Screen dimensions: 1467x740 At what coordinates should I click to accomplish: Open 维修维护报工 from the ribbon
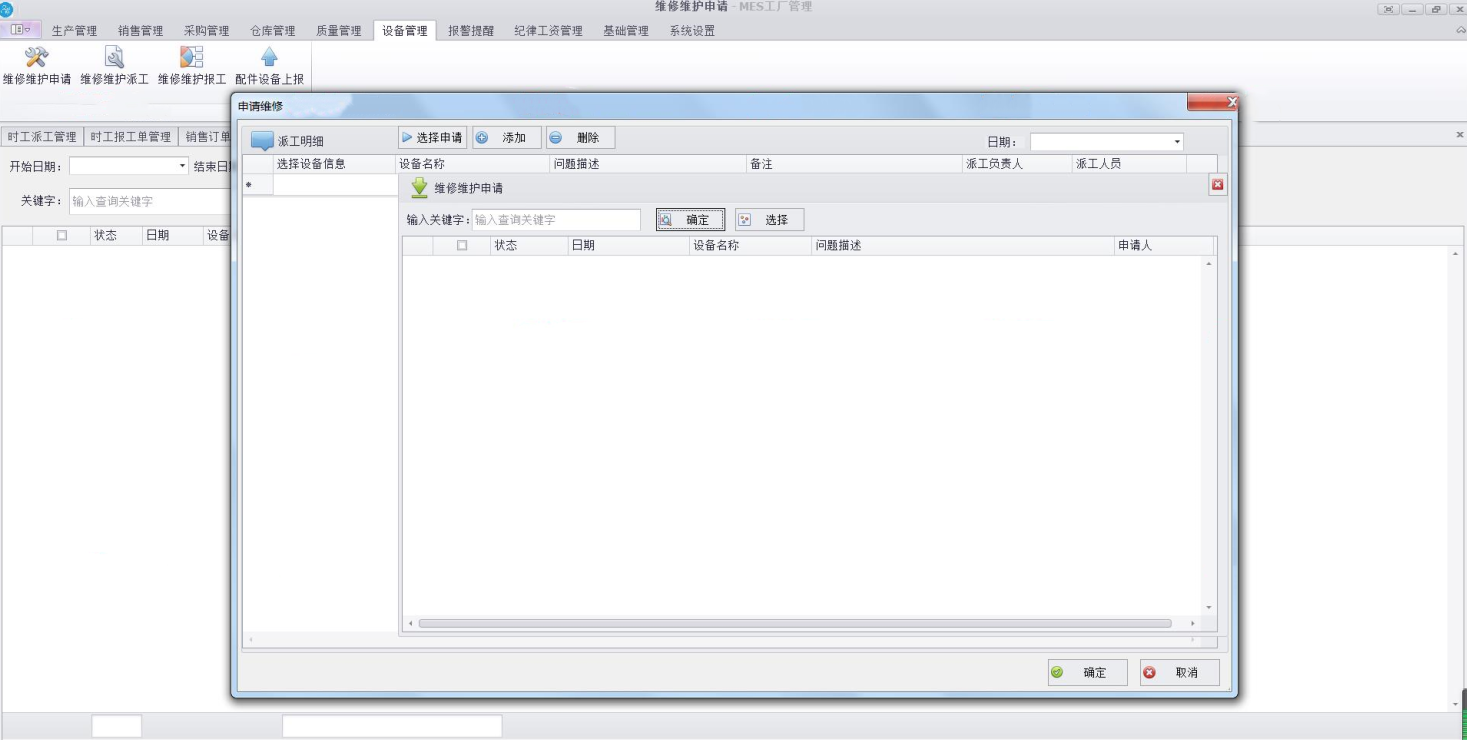tap(192, 66)
